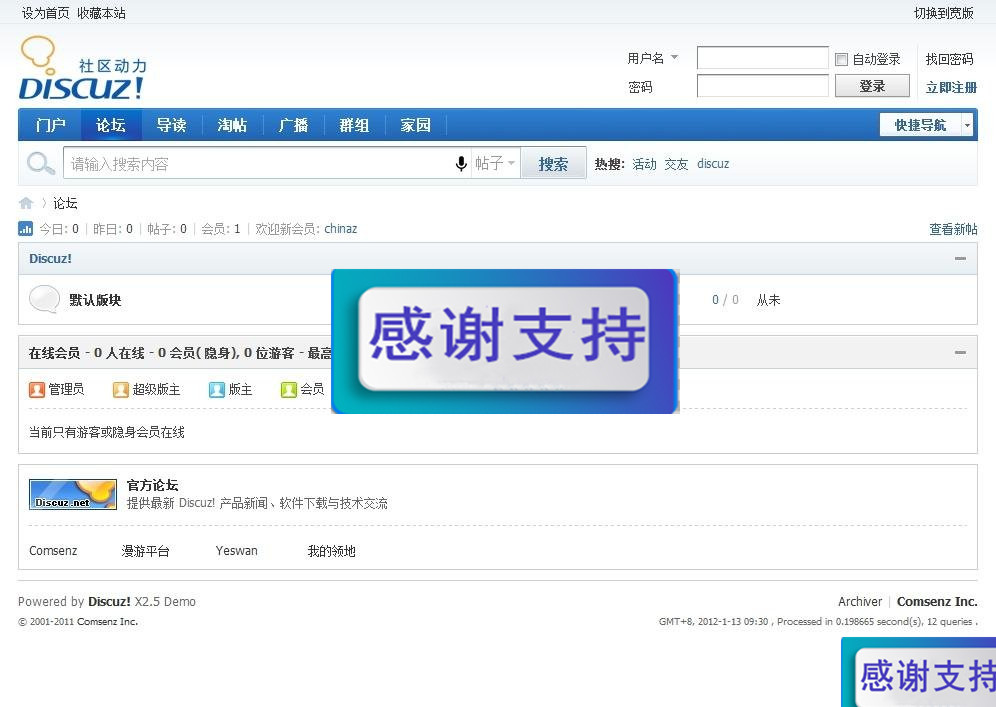Open the 群组 nav tab
Viewport: 996px width, 707px height.
pos(354,125)
